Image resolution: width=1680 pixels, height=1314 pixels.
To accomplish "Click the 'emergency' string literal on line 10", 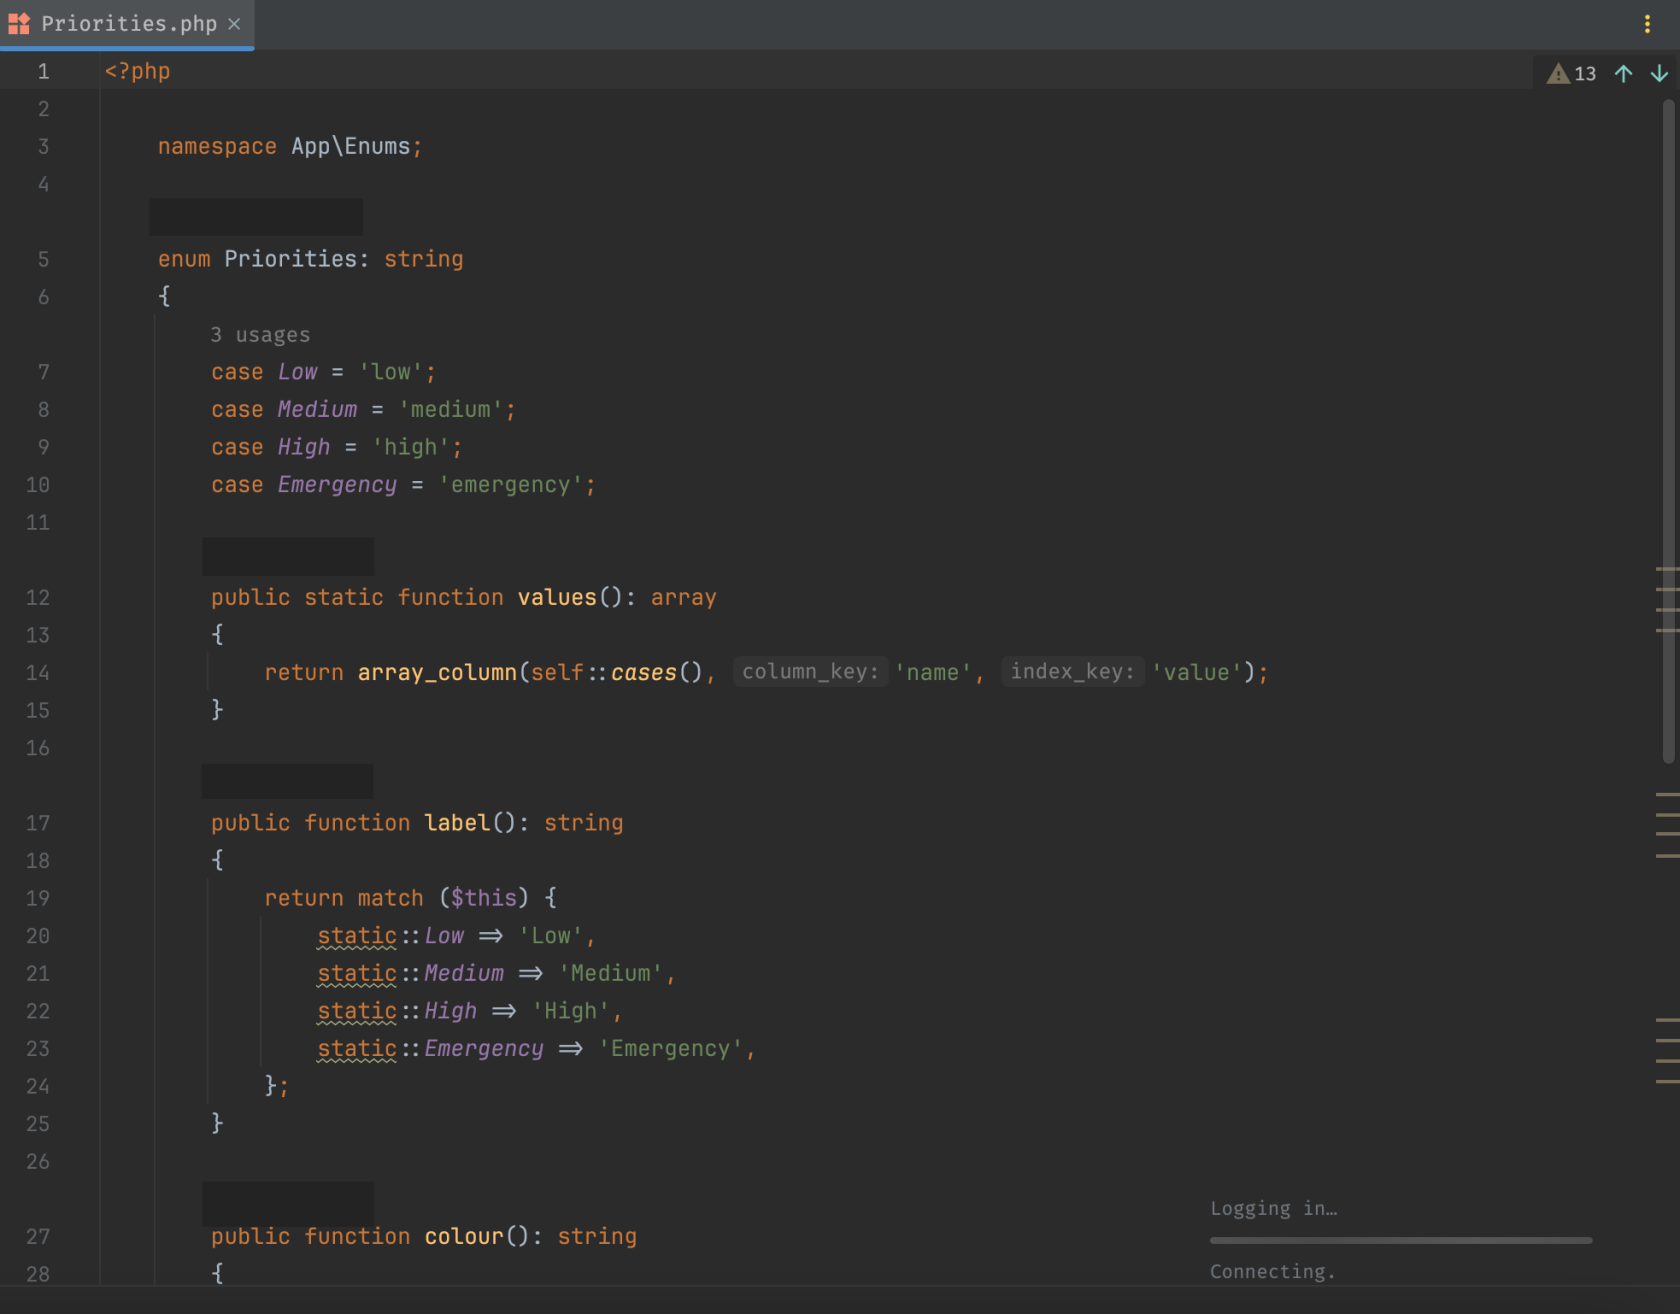I will [x=510, y=485].
